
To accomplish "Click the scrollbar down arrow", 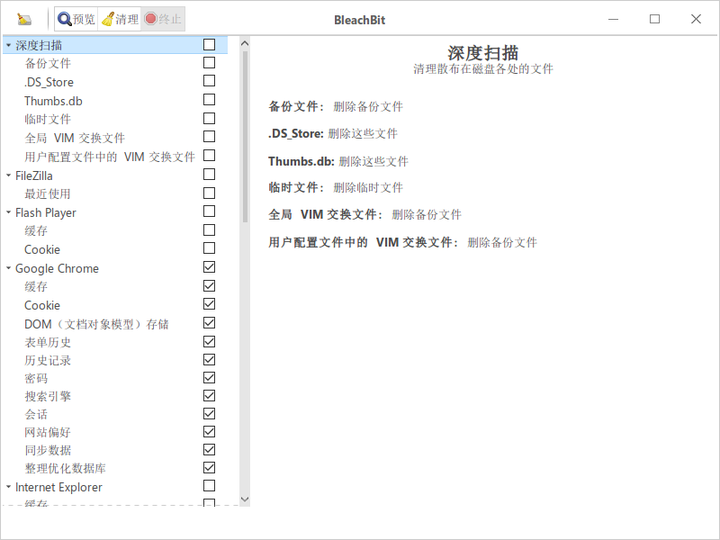I will 245,500.
